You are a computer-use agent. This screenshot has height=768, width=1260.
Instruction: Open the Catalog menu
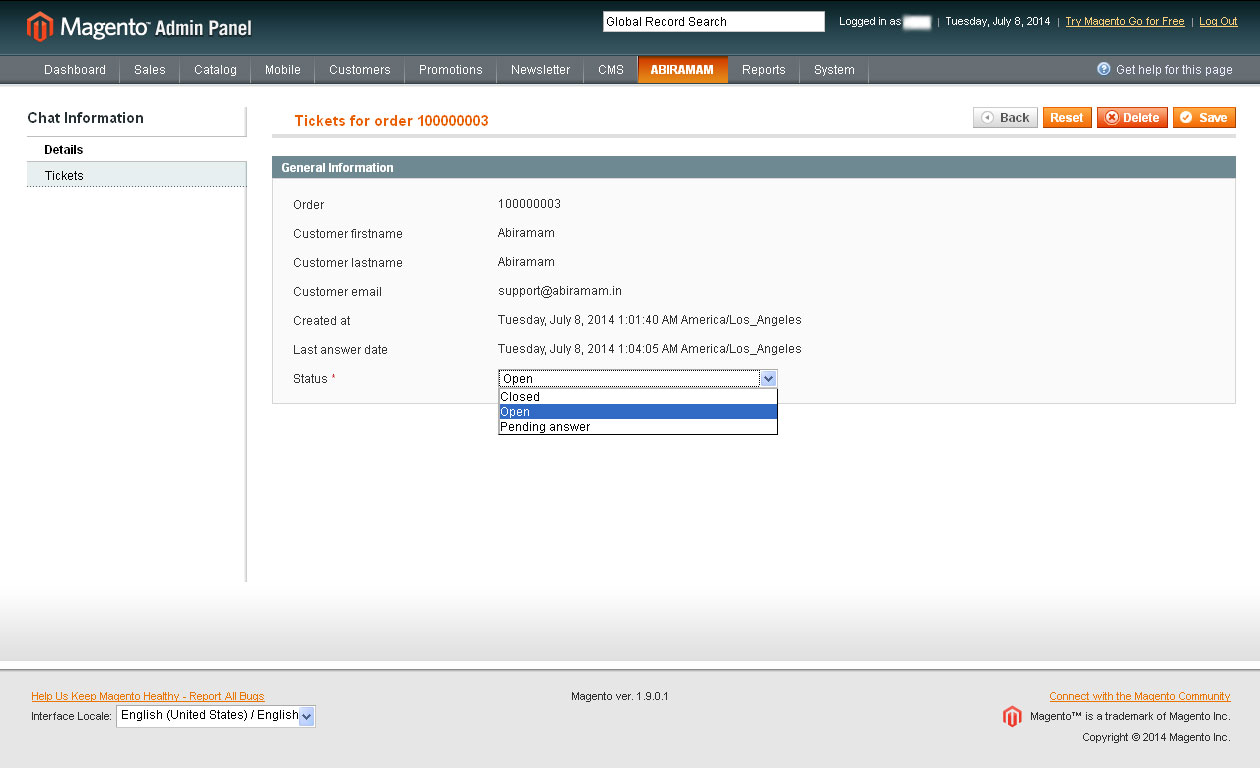216,70
